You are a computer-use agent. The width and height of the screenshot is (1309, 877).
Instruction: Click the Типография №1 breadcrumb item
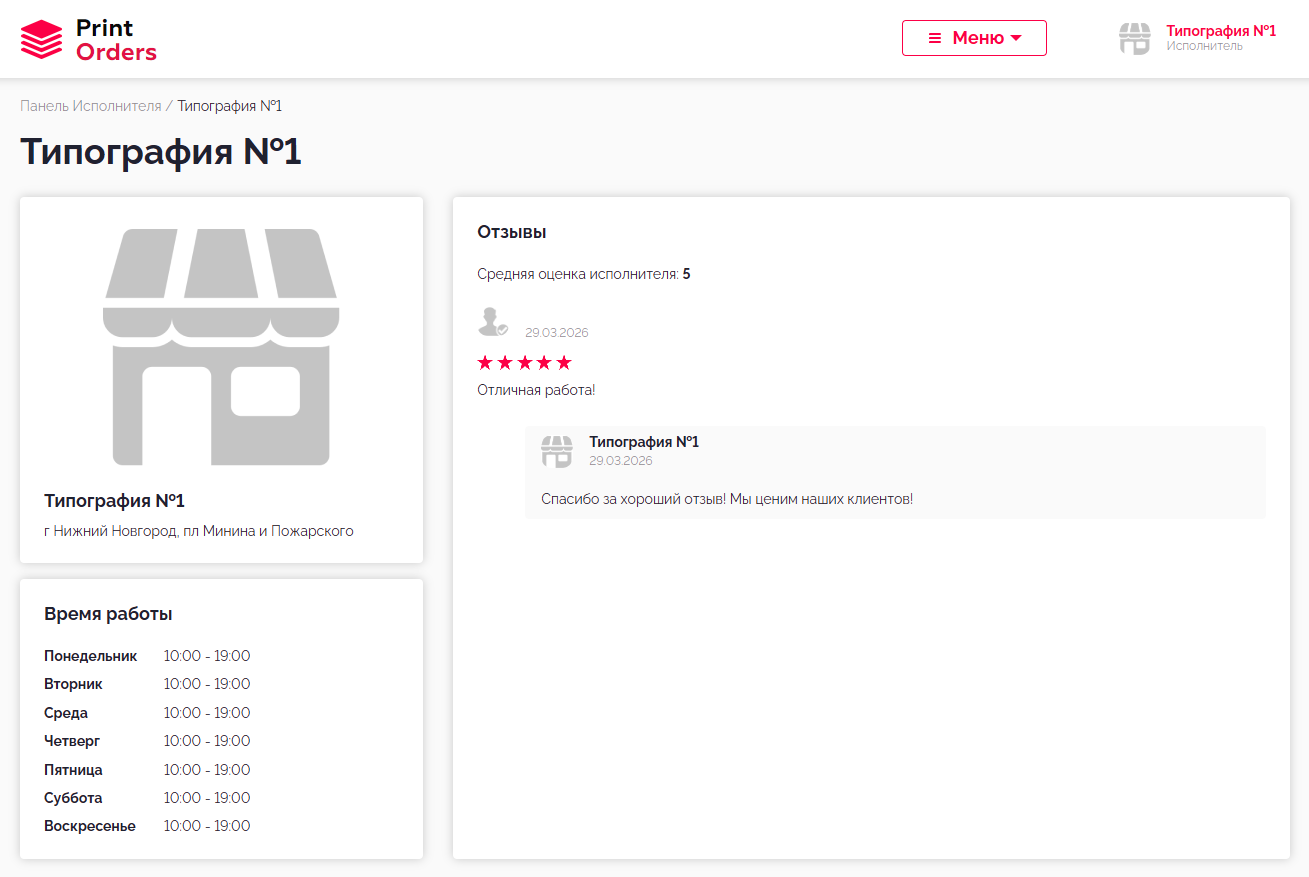tap(230, 106)
